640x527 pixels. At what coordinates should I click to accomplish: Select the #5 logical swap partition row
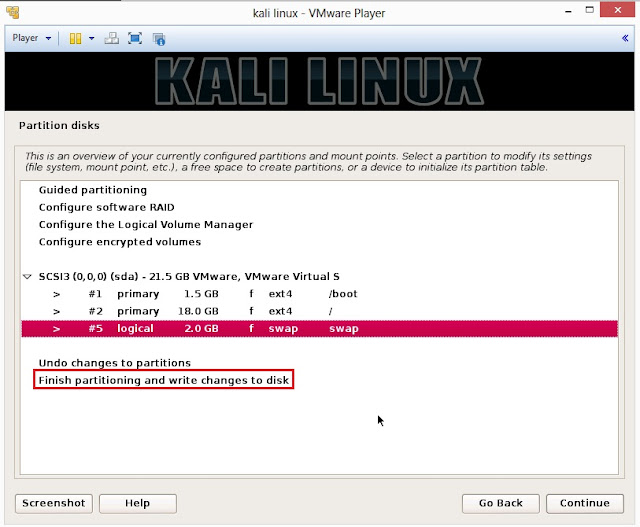point(320,329)
